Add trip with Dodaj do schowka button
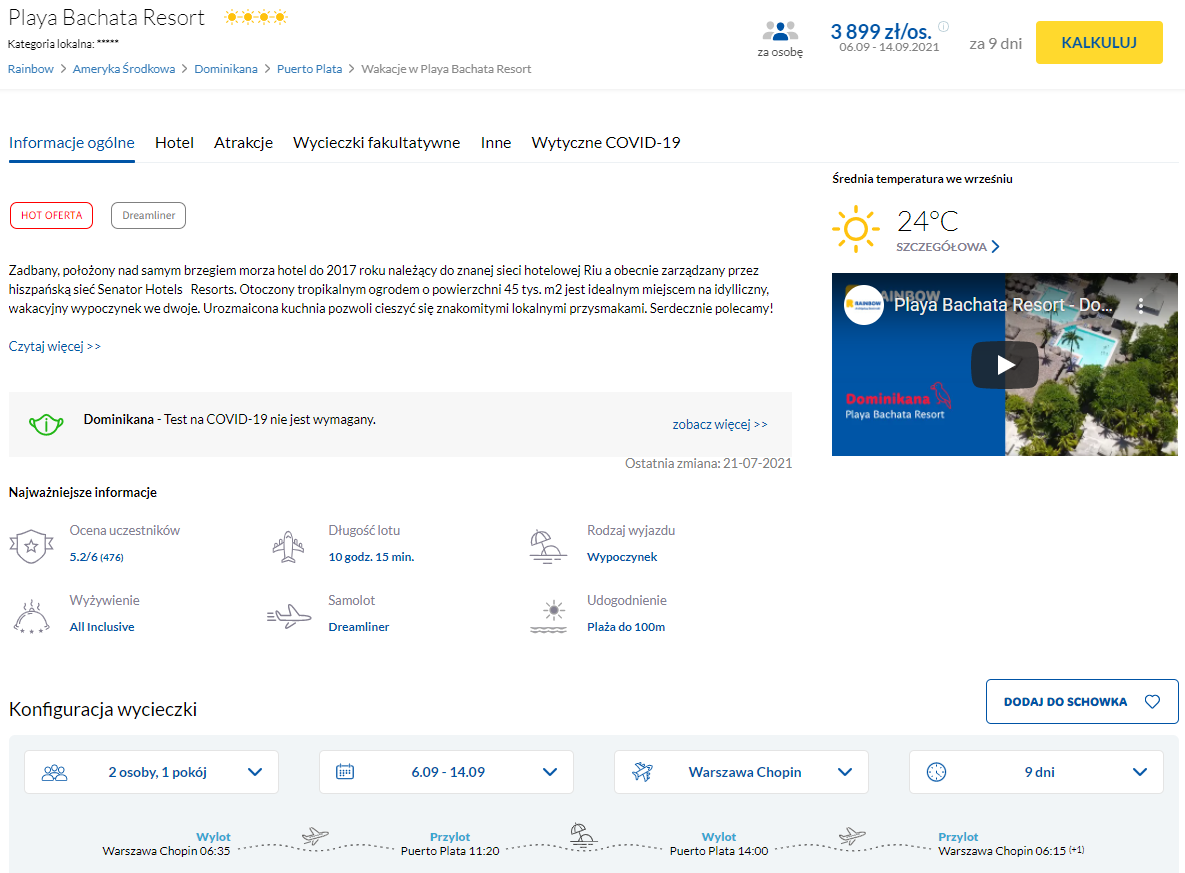Viewport: 1185px width, 873px height. tap(1081, 701)
